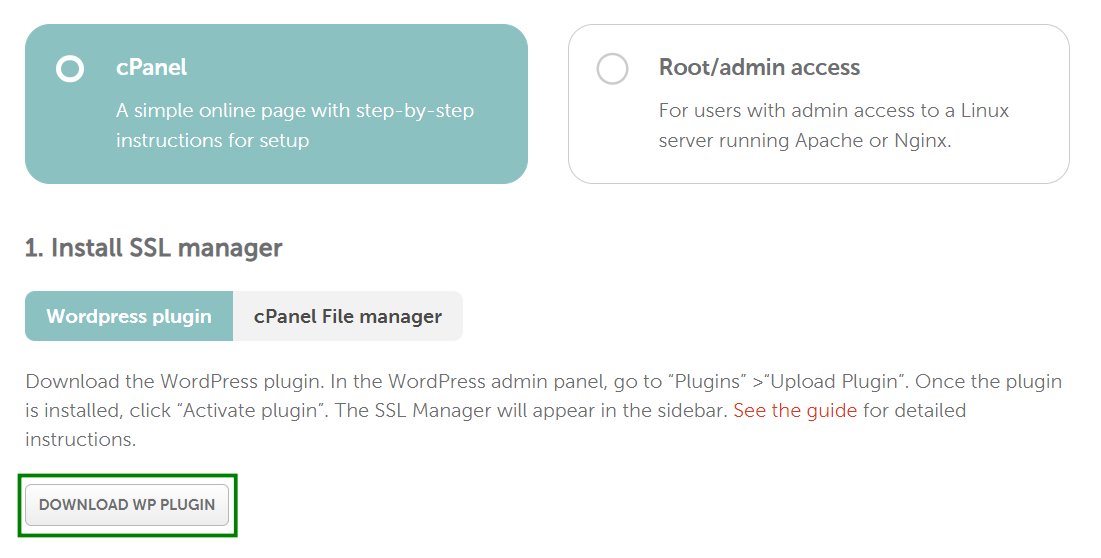Click the word "instructions." ending the paragraph

[x=80, y=439]
